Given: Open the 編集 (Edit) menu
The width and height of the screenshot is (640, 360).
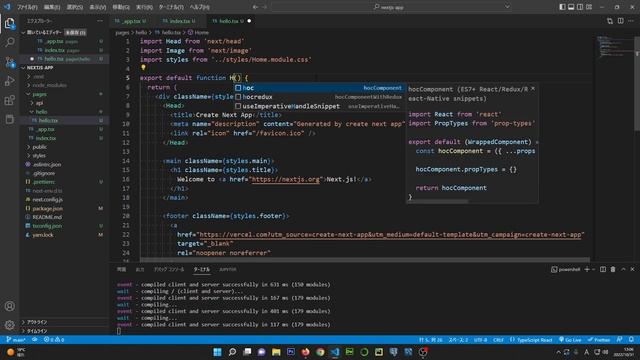Looking at the screenshot, I should [x=51, y=7].
